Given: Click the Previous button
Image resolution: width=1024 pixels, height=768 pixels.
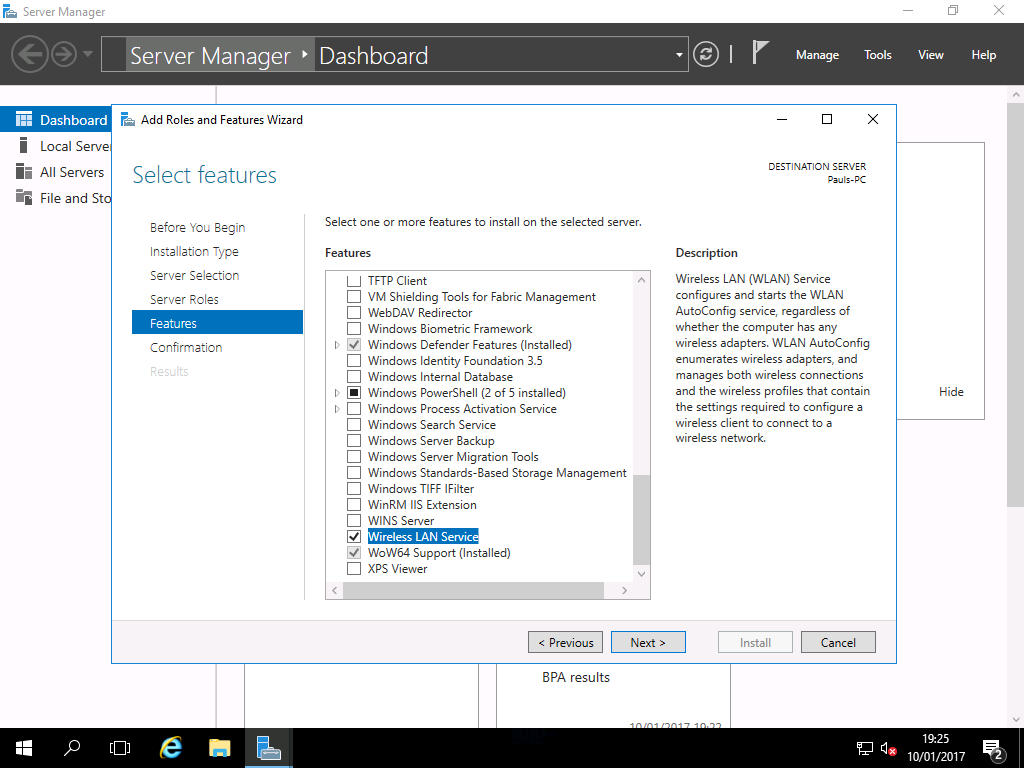Looking at the screenshot, I should pyautogui.click(x=566, y=643).
